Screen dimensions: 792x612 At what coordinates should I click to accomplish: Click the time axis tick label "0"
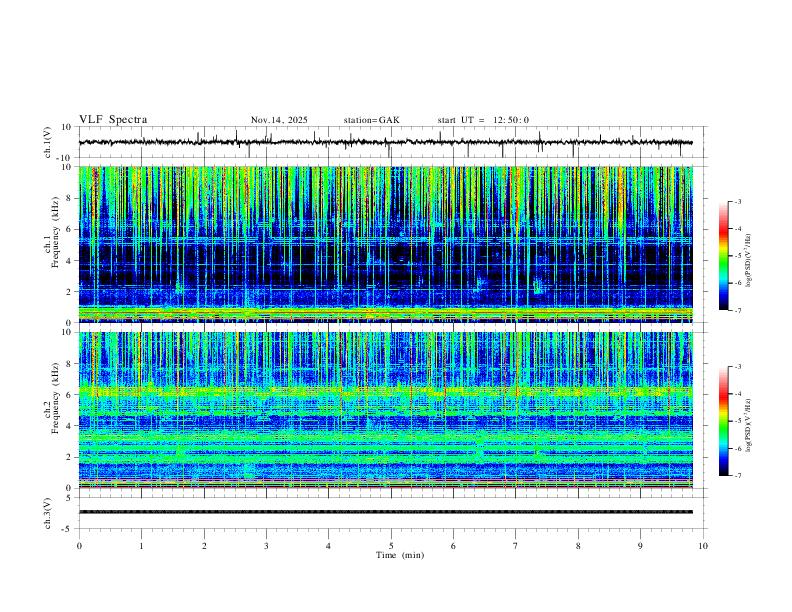[x=79, y=546]
